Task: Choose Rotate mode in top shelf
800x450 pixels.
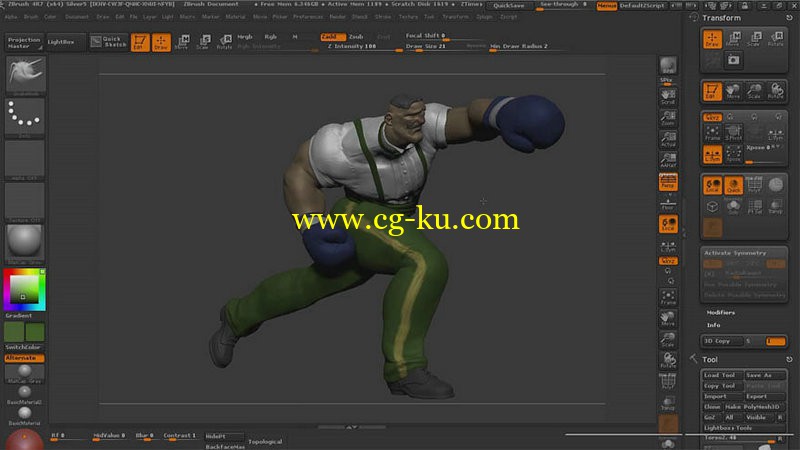Action: (x=224, y=42)
